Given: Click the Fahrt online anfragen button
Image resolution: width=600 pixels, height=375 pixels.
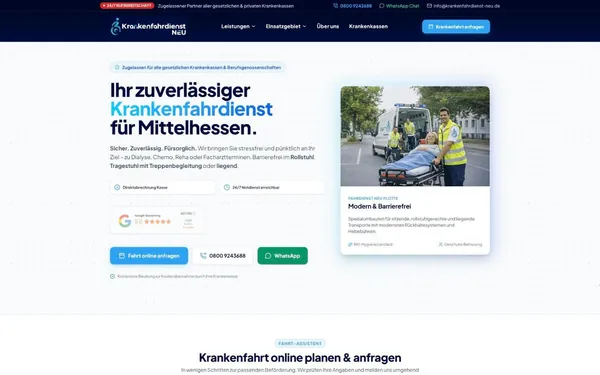Looking at the screenshot, I should [149, 256].
